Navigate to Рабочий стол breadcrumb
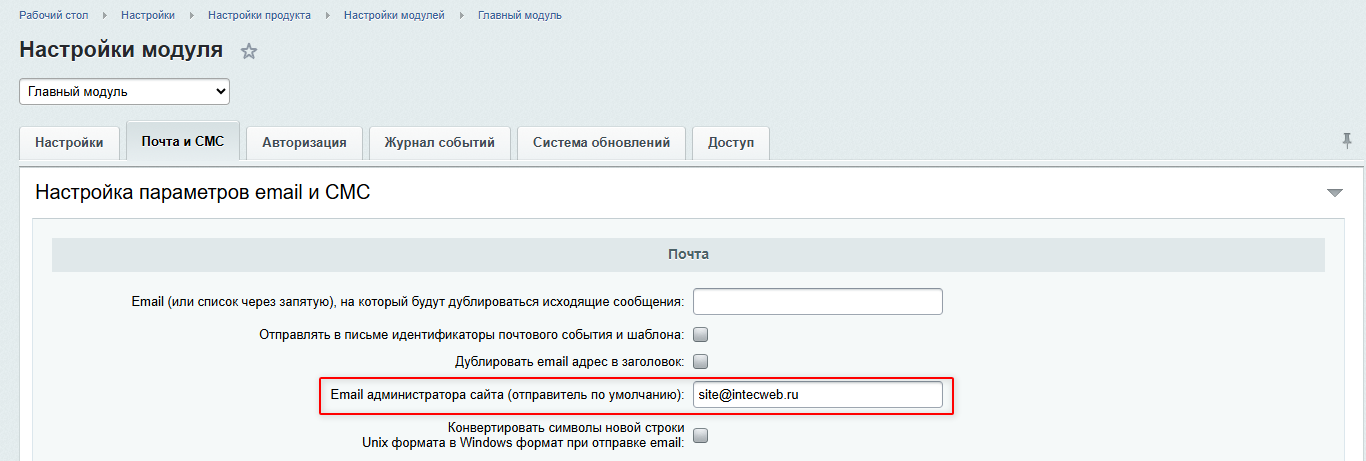Viewport: 1366px width, 461px height. [x=53, y=15]
